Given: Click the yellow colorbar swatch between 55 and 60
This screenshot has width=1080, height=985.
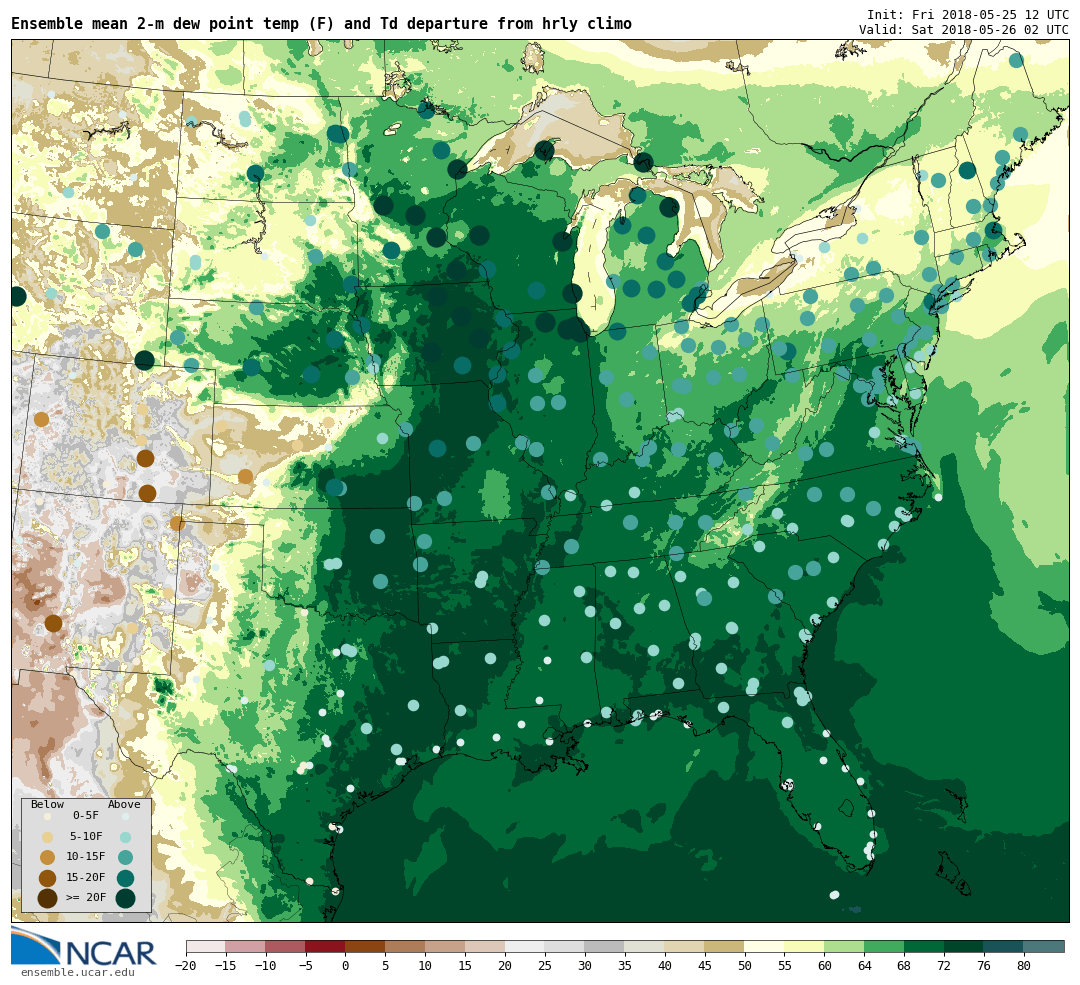Looking at the screenshot, I should tap(804, 946).
